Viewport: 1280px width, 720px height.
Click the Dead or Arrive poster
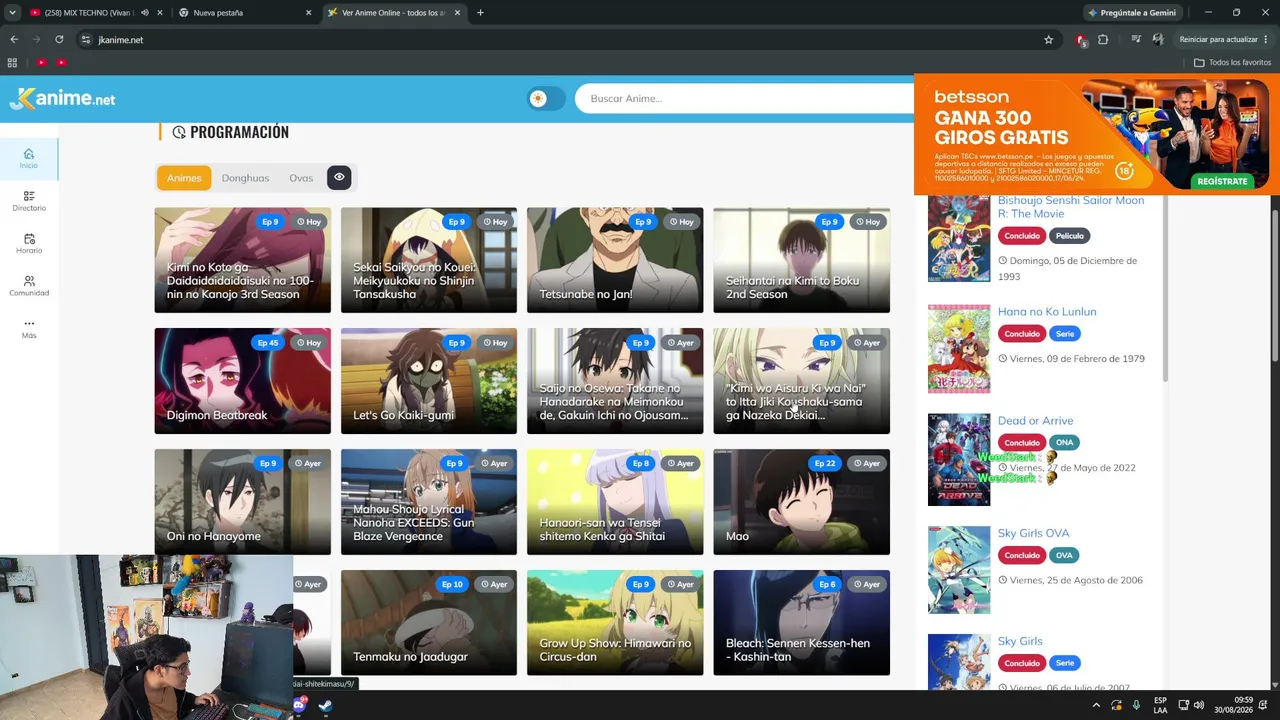click(959, 460)
